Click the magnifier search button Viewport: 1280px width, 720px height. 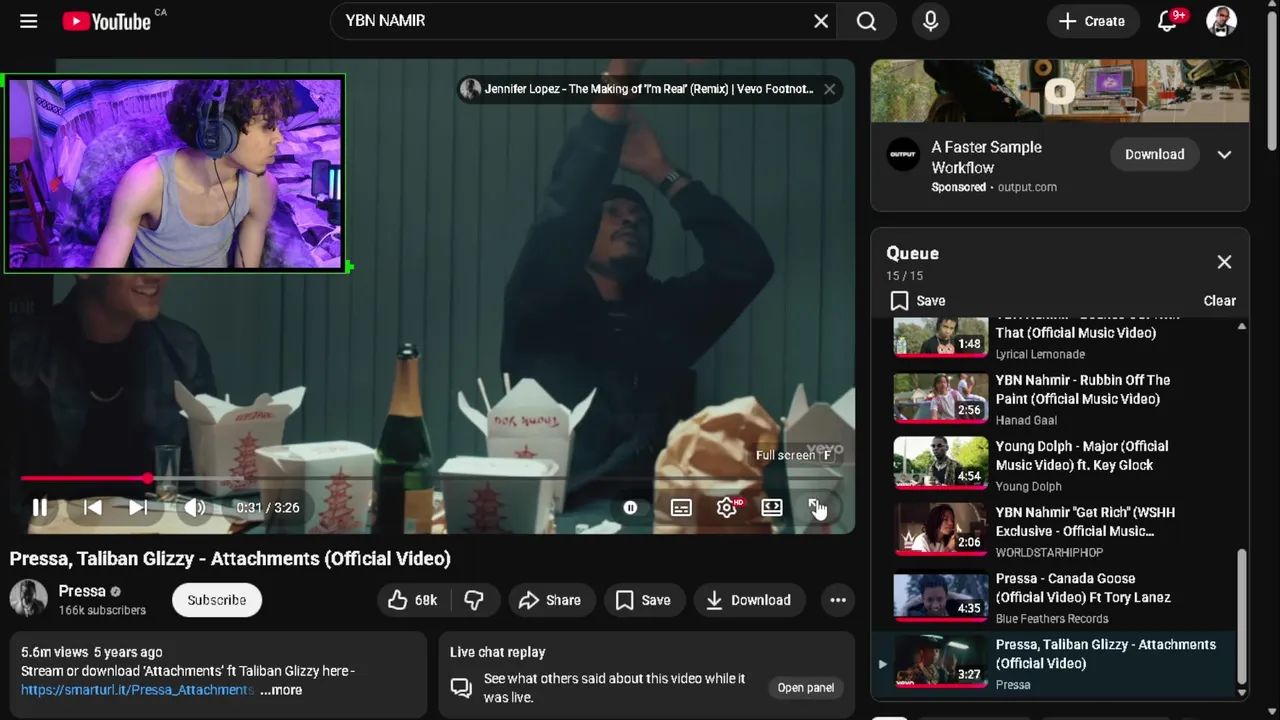pos(867,21)
